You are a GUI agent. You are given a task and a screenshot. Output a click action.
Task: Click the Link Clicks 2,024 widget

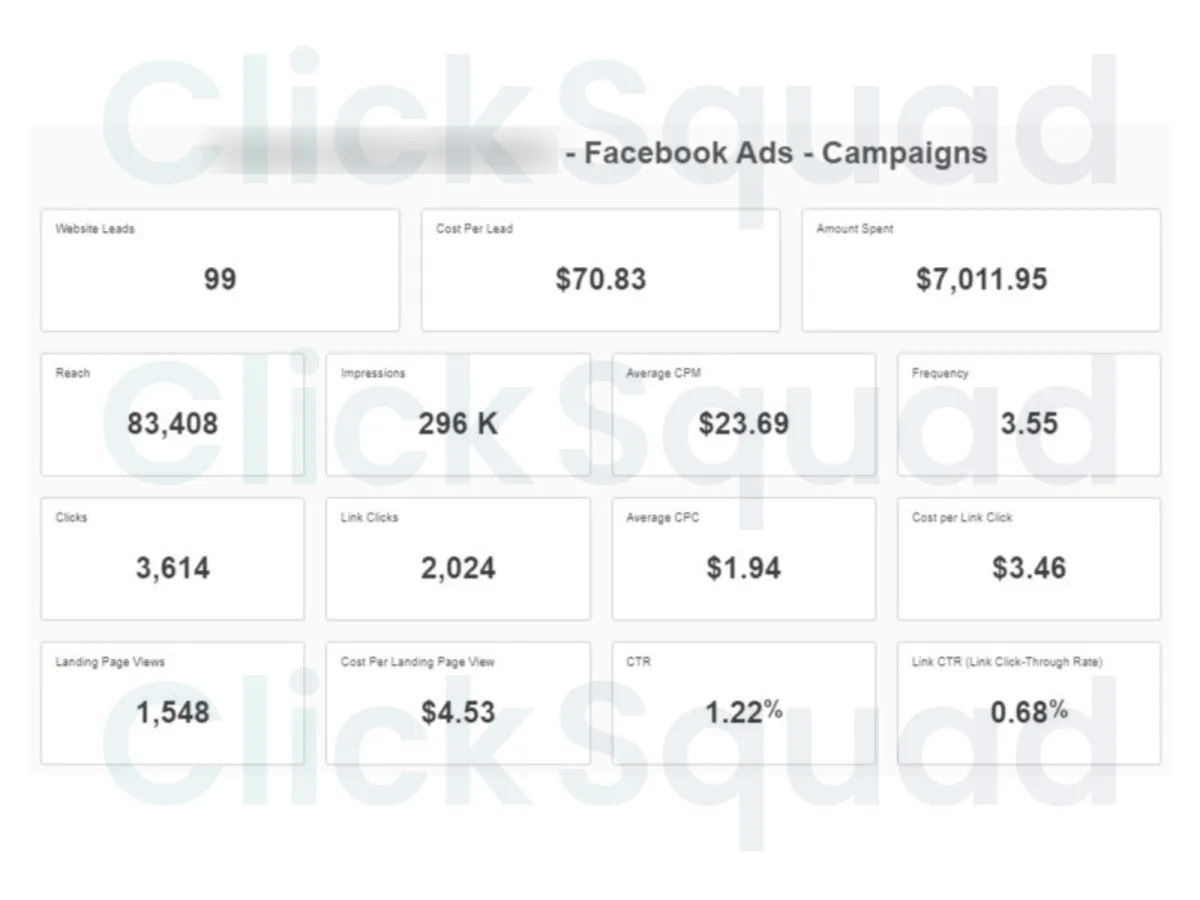pos(458,559)
